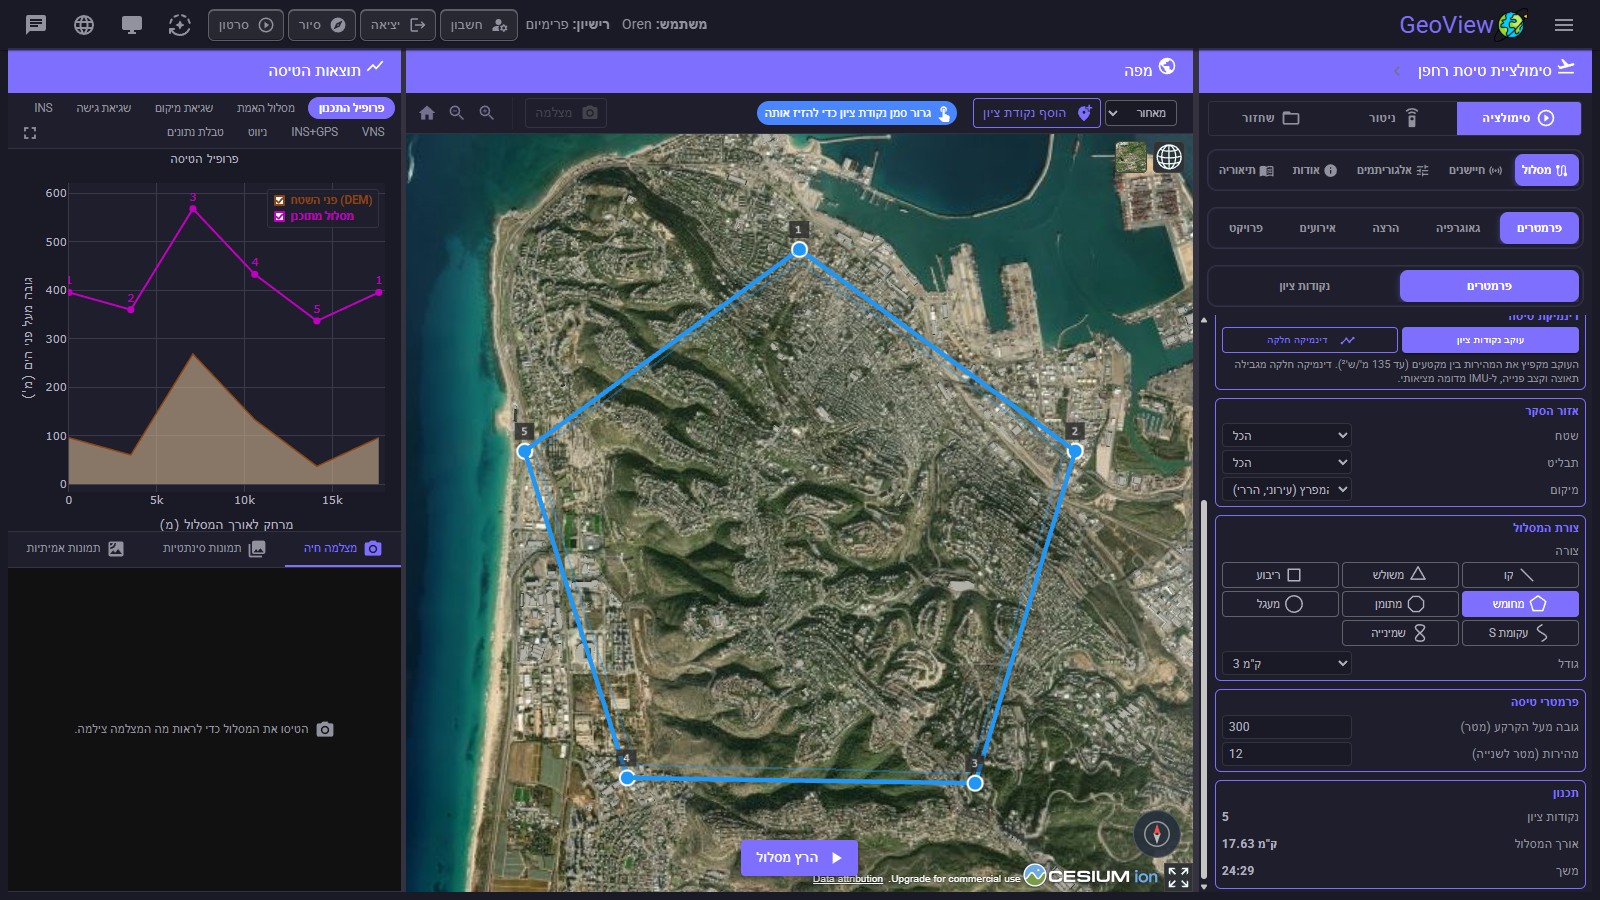The image size is (1600, 900).
Task: Open the relief (תבליט) dropdown
Action: coord(1287,462)
